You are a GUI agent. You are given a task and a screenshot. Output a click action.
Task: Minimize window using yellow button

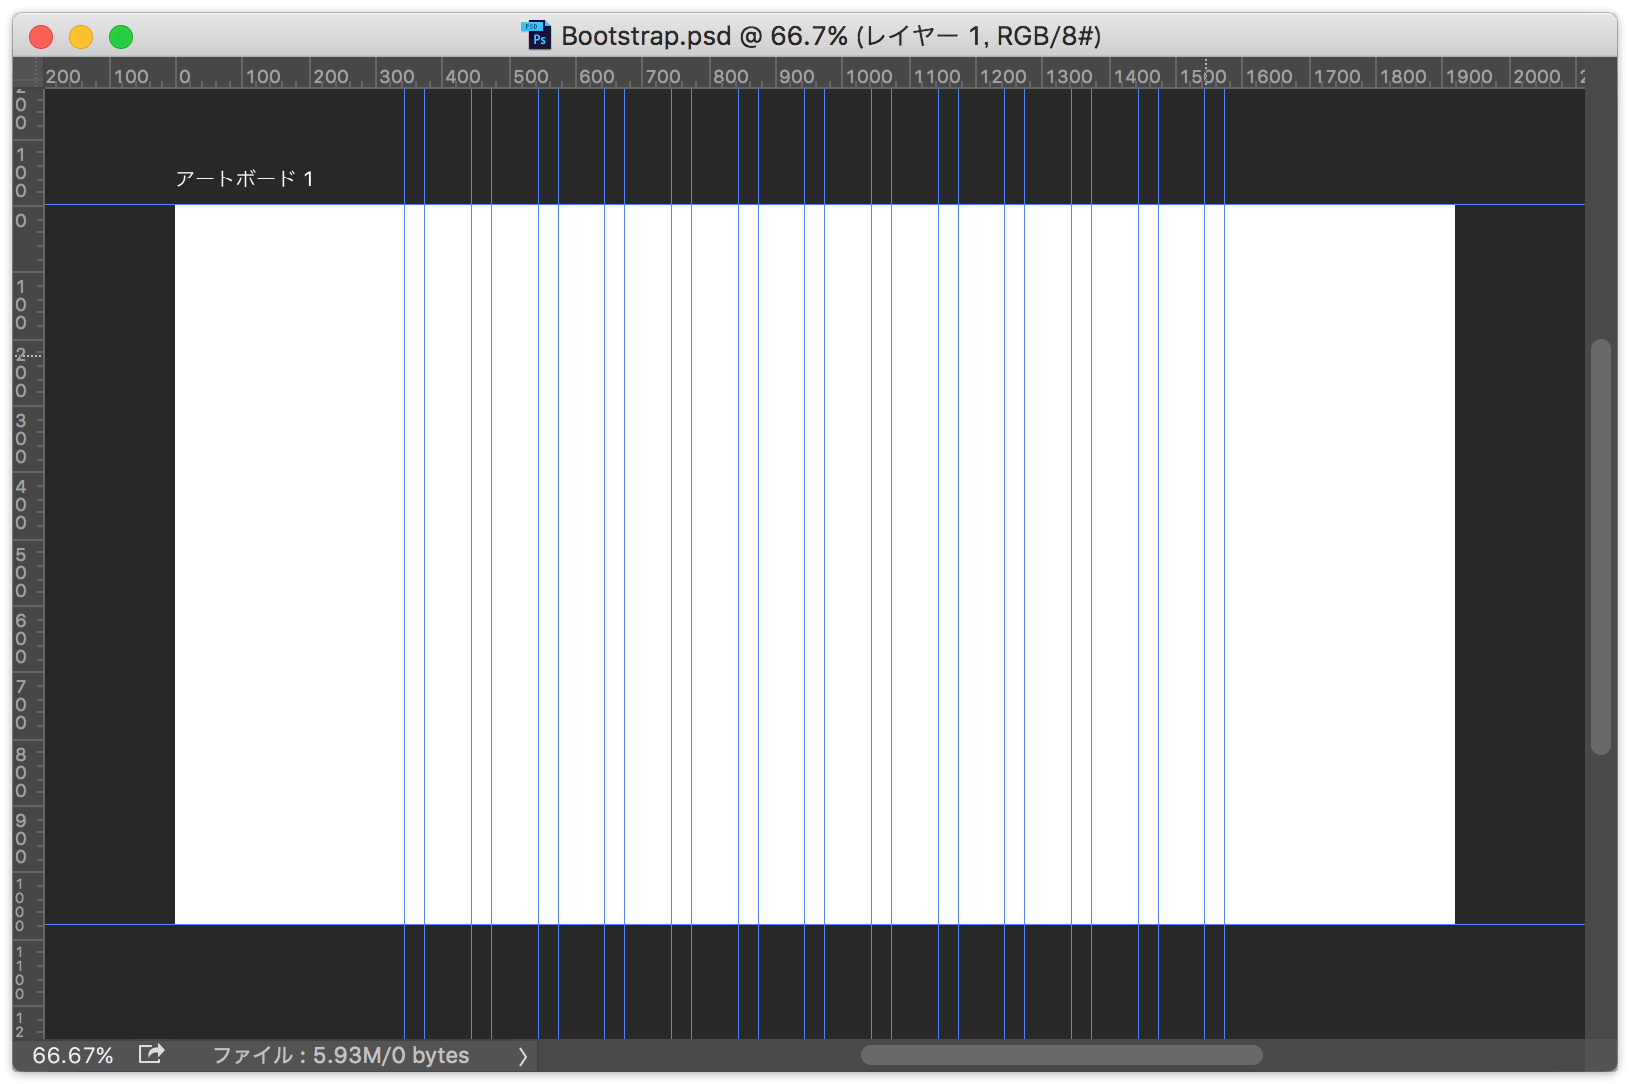81,37
